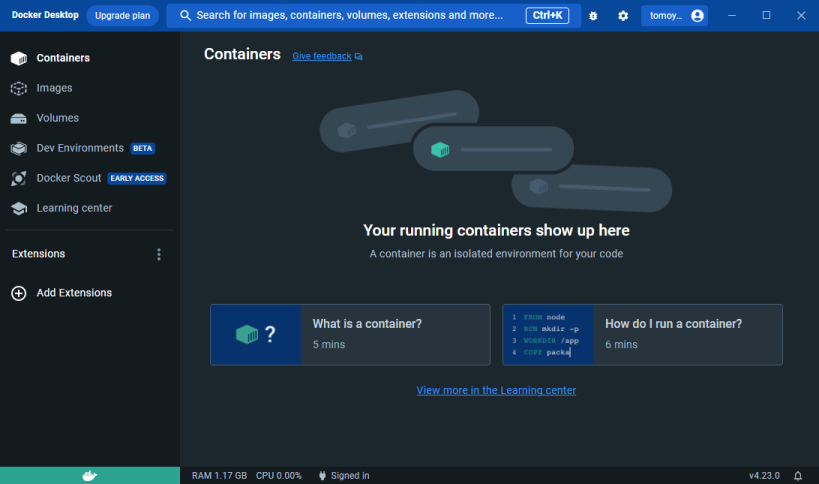Screen dimensions: 819x484
Task: Click the Dockerfile code snippet thumbnail
Action: point(548,335)
